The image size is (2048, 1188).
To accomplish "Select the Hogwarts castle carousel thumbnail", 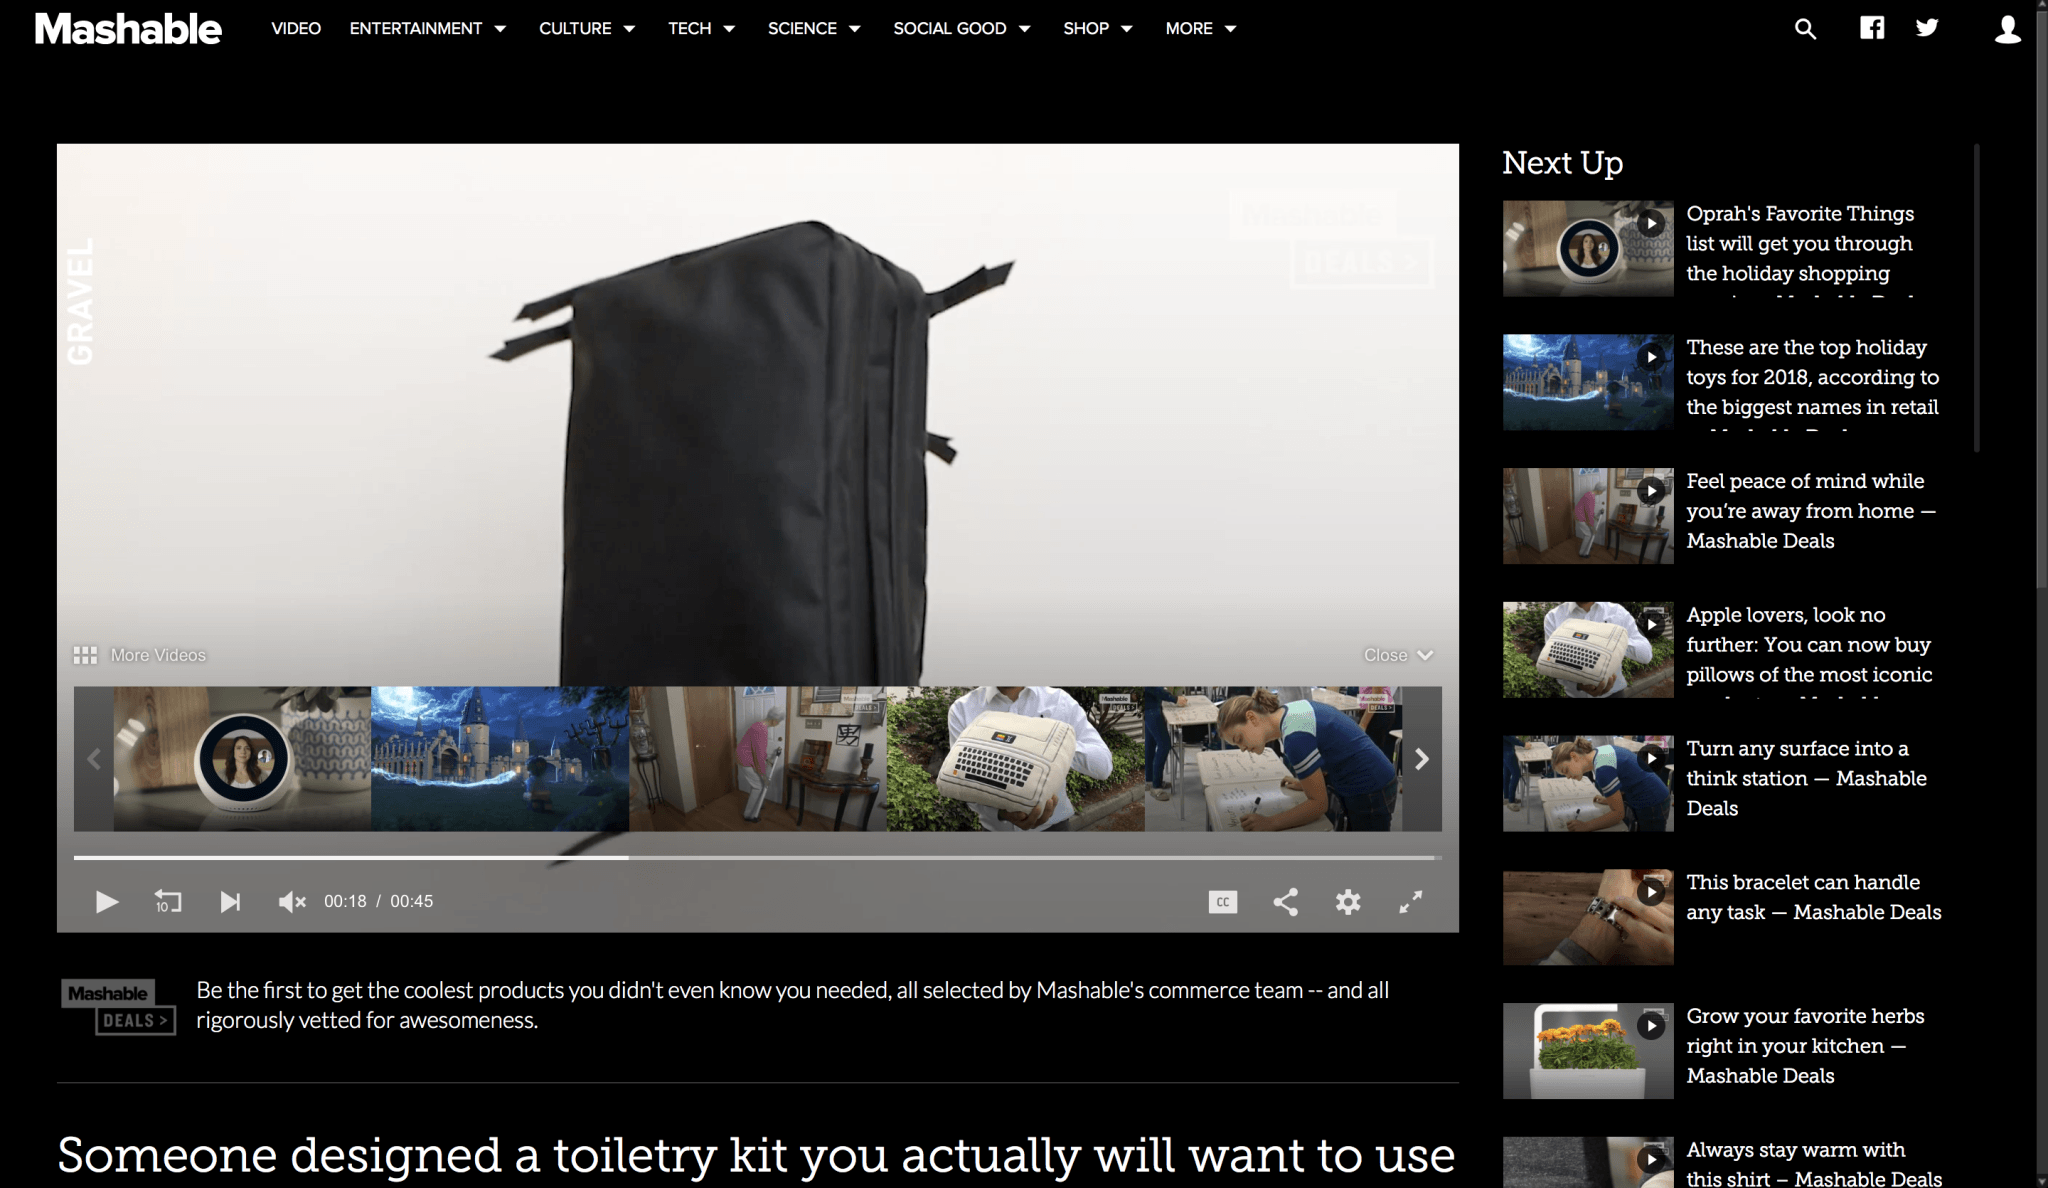I will pyautogui.click(x=500, y=758).
